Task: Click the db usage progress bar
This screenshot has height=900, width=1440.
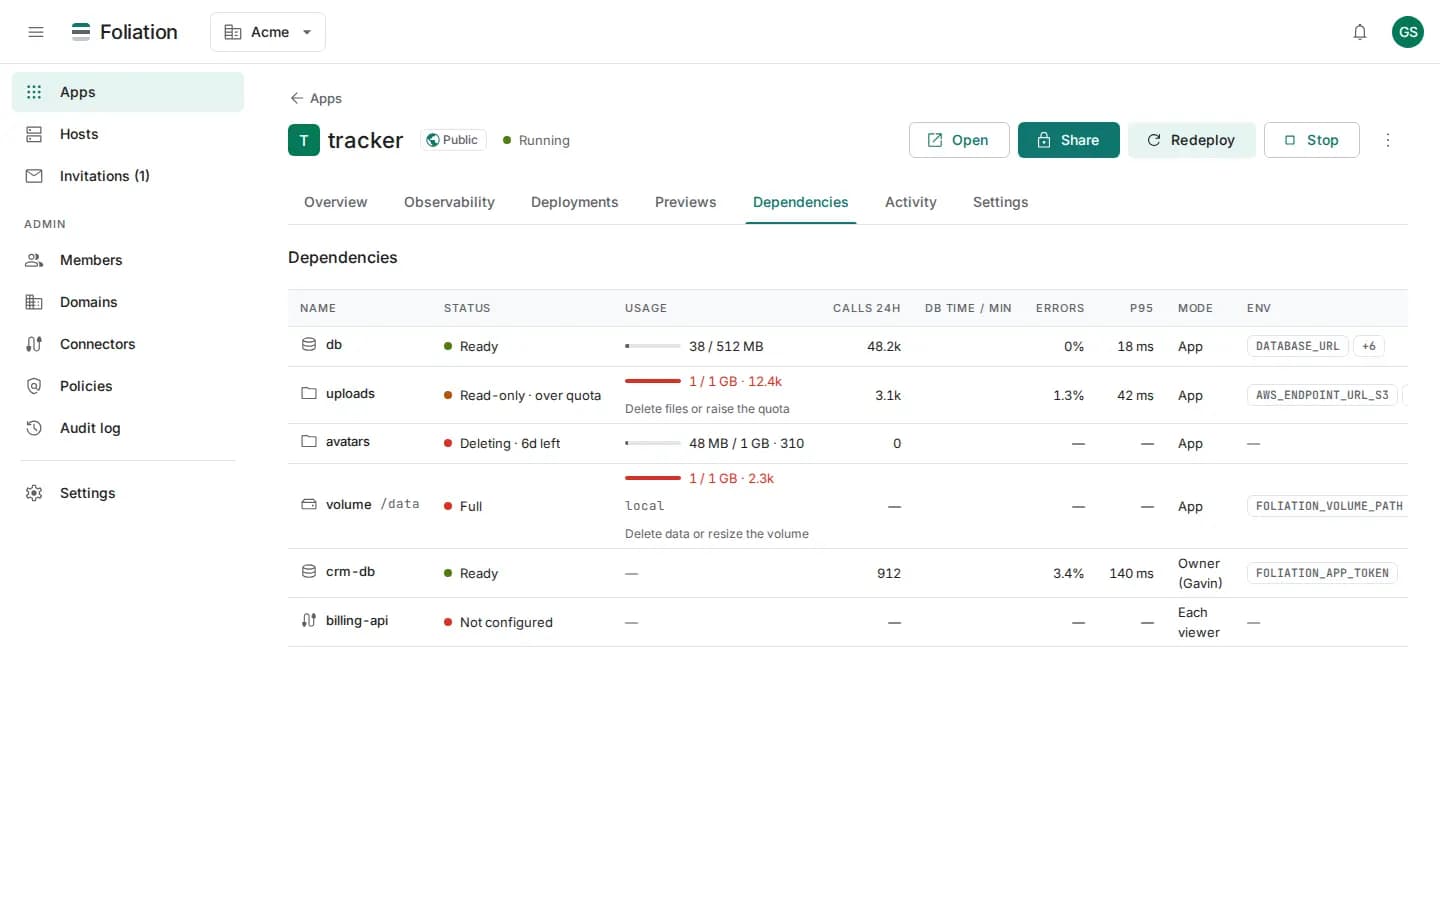Action: [653, 346]
